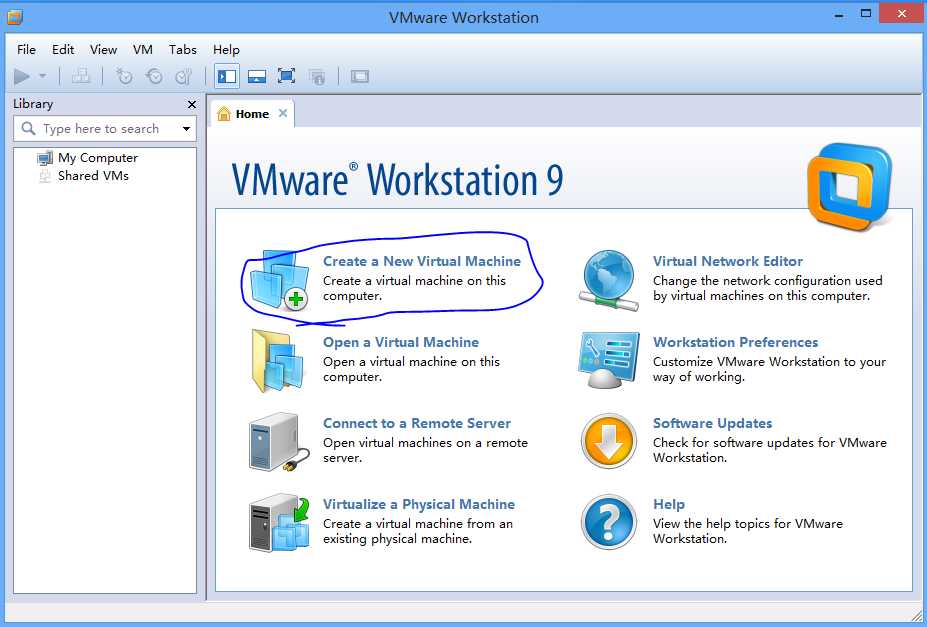Image resolution: width=927 pixels, height=627 pixels.
Task: Click the Connect to a Remote Server icon
Action: (274, 442)
